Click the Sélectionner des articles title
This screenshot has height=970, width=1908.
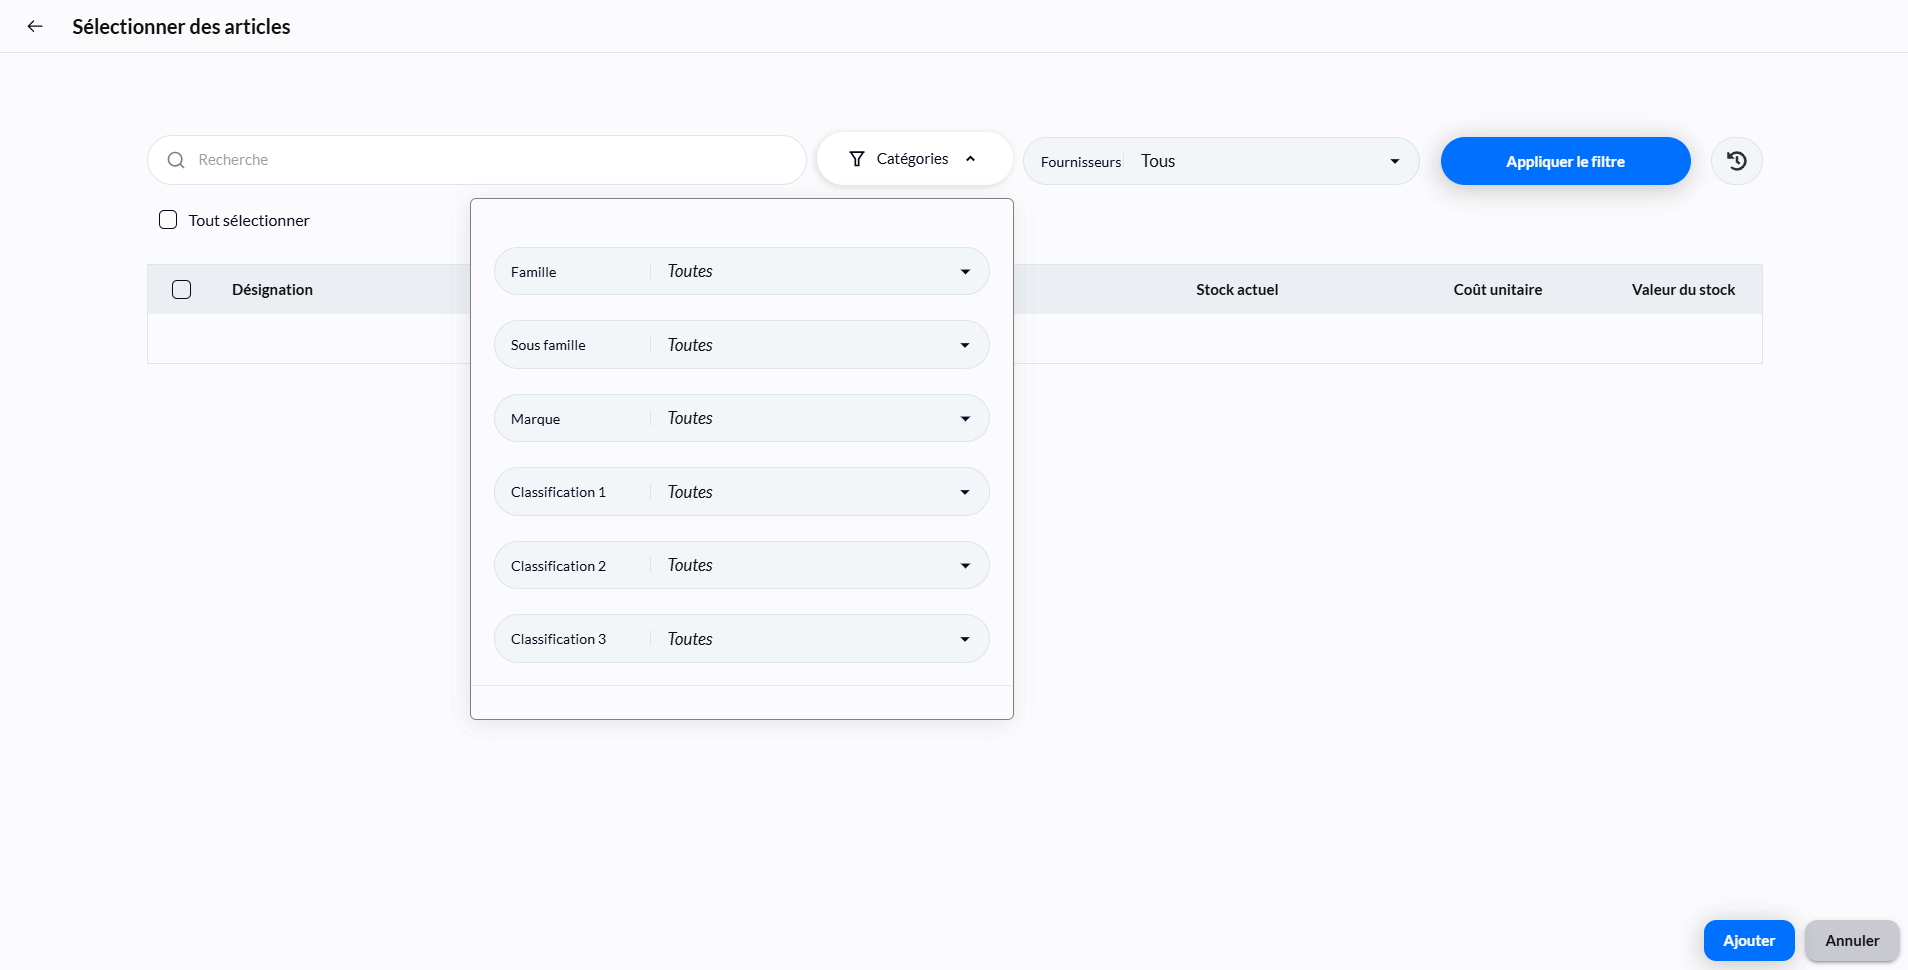(181, 27)
